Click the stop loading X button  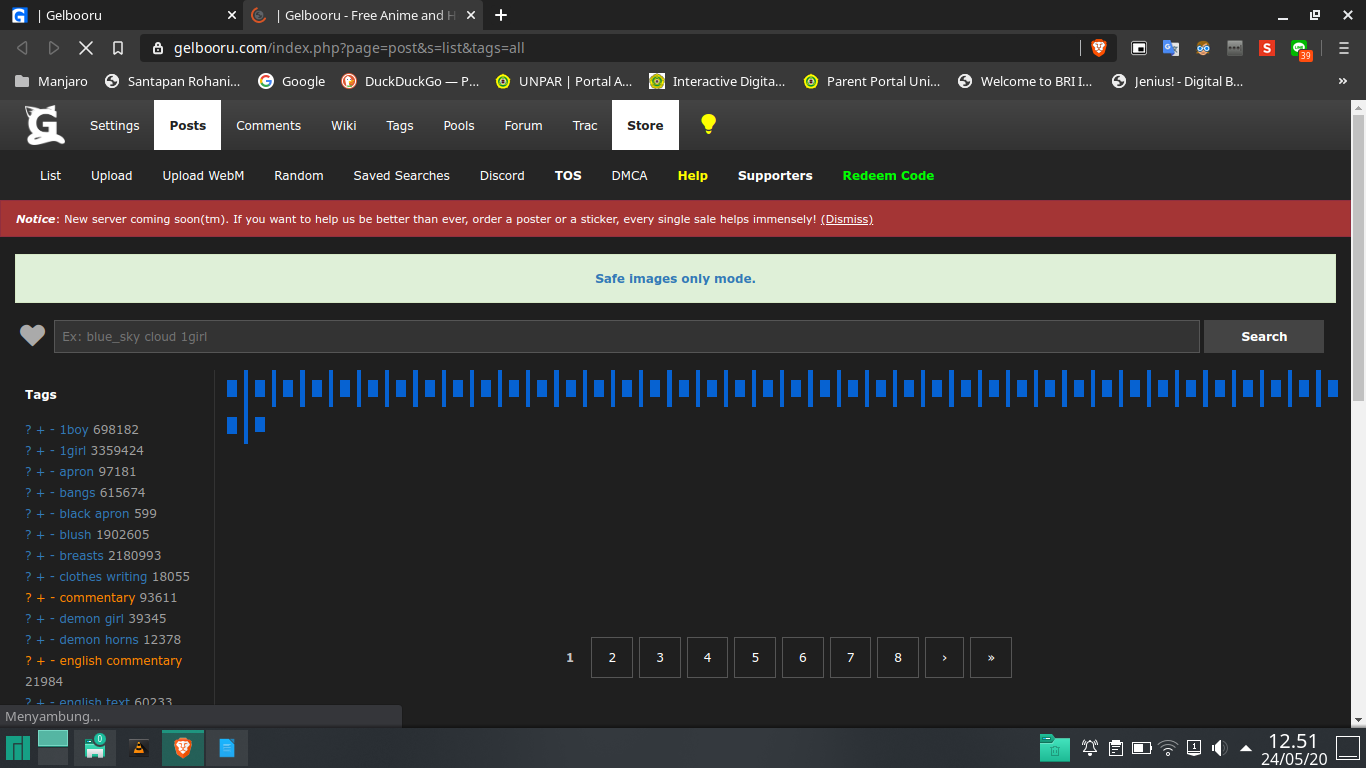point(86,48)
